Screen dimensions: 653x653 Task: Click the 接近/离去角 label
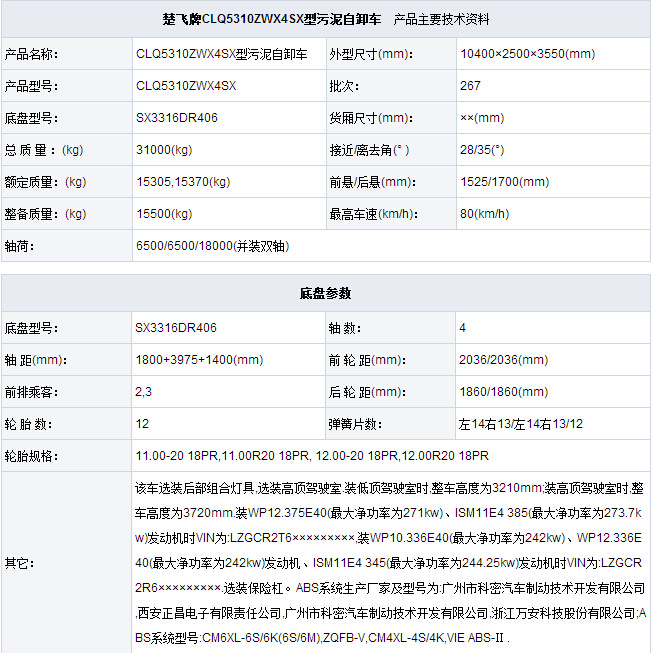pos(369,150)
